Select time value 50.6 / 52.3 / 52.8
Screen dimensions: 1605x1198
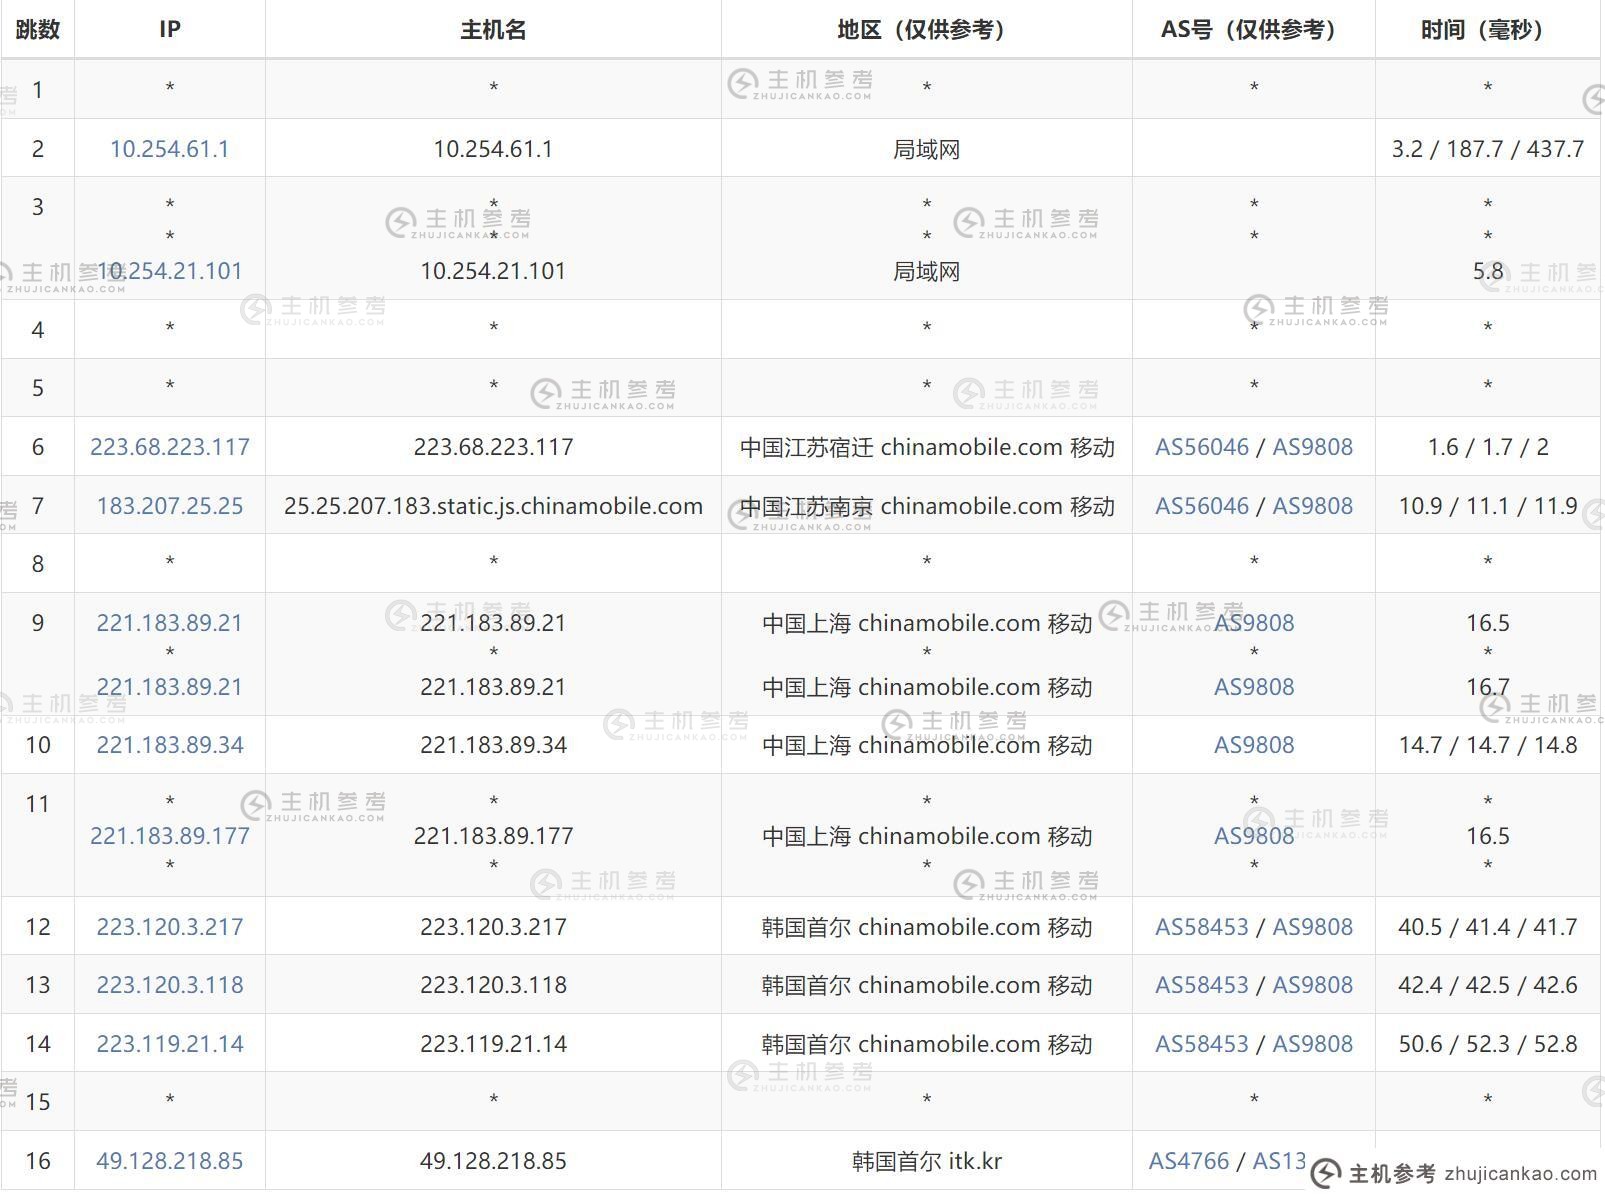1488,1044
